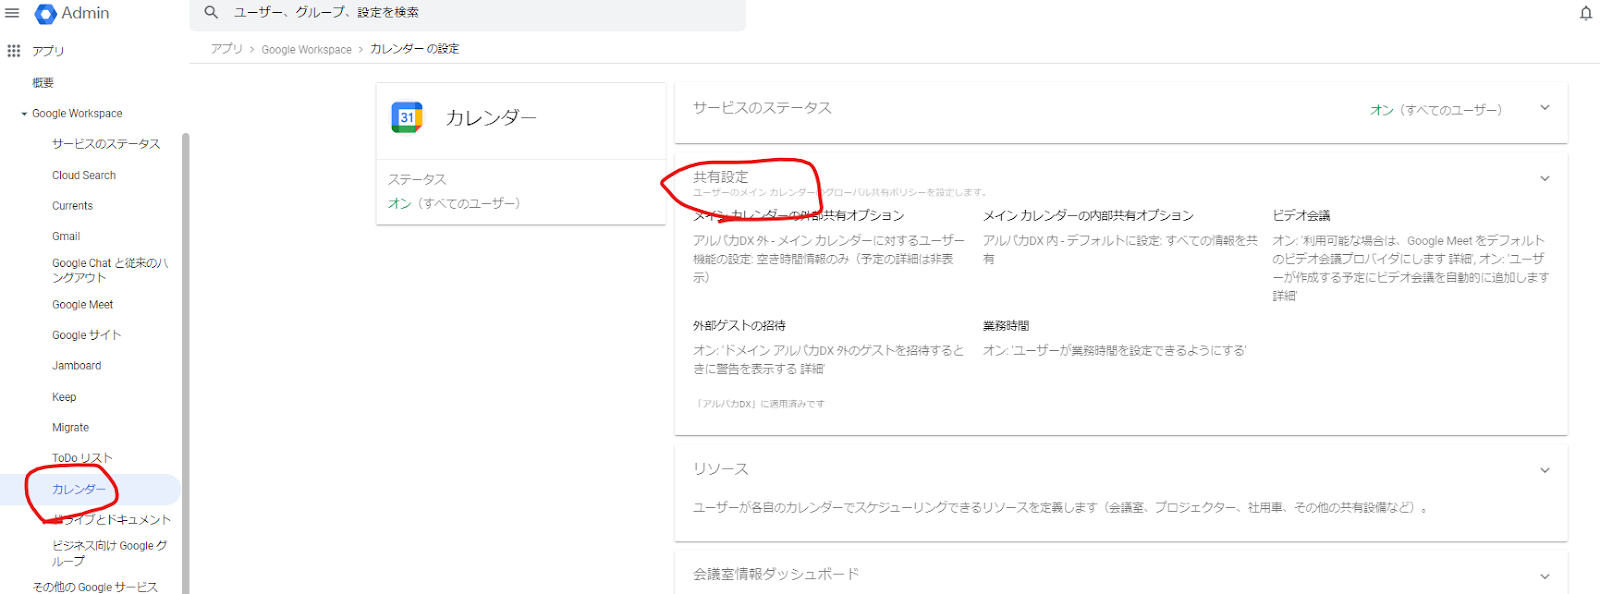The image size is (1600, 594).
Task: Expand the サービスのステータス section chevron
Action: (1545, 108)
